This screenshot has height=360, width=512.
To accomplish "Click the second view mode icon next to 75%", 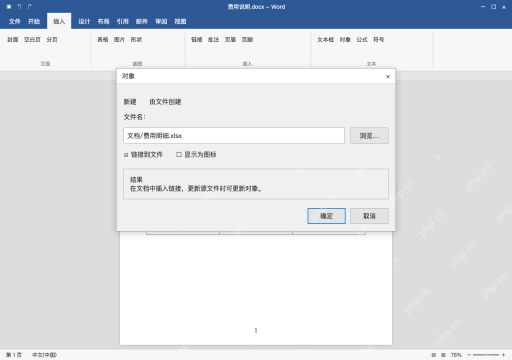I will (x=443, y=355).
